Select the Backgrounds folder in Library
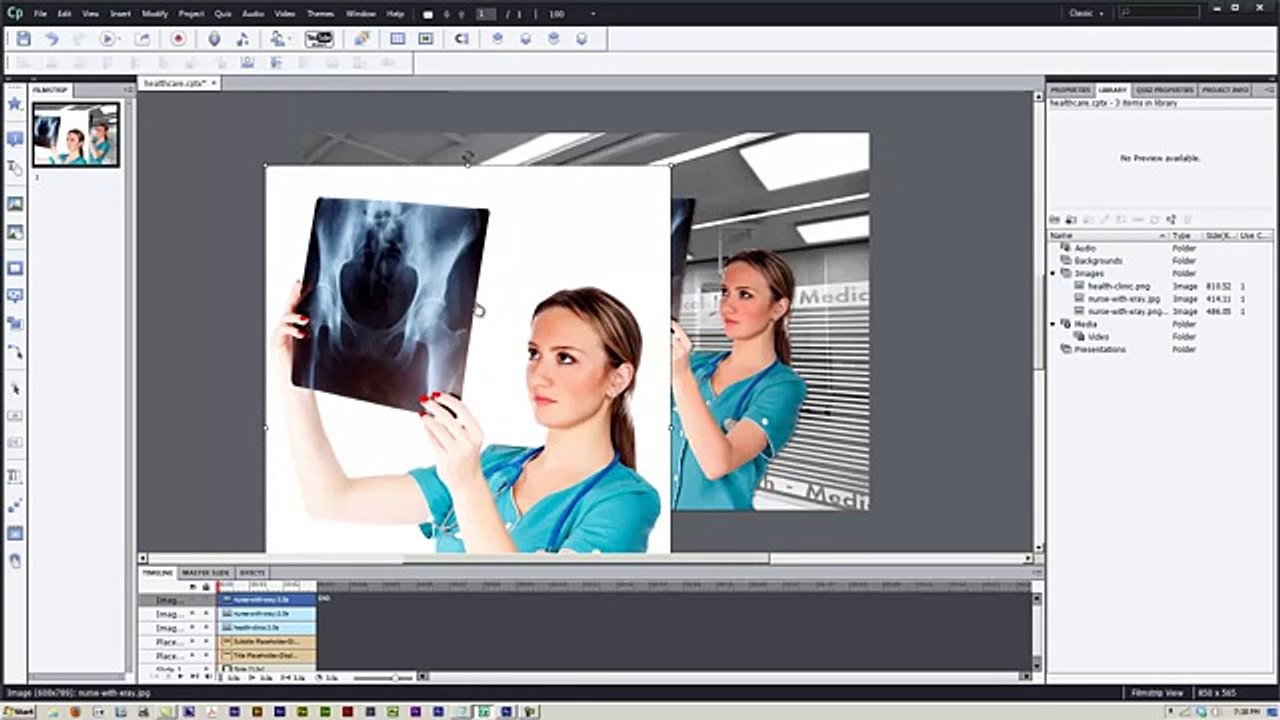This screenshot has width=1280, height=720. click(x=1098, y=261)
